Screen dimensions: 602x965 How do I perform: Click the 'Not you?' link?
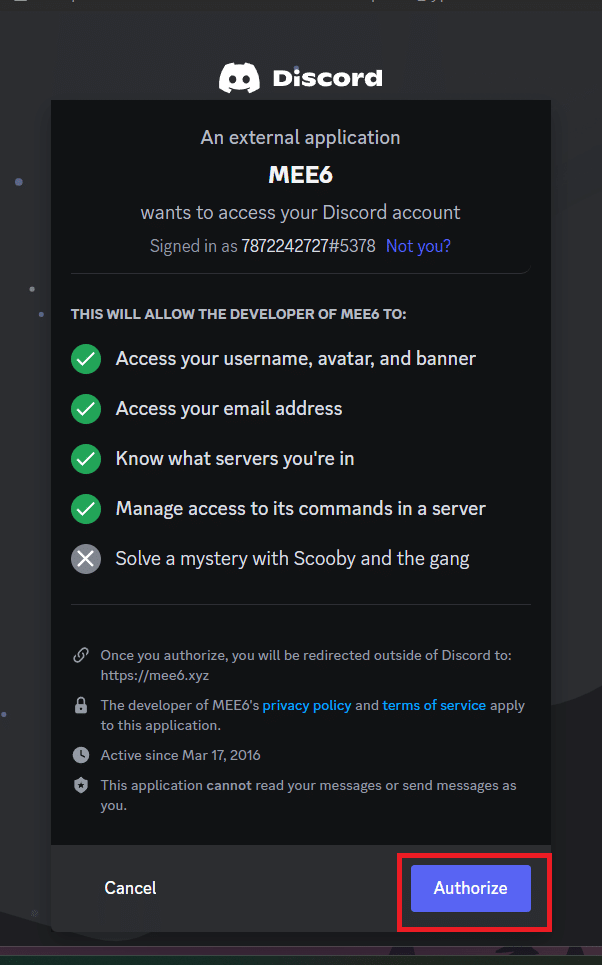(x=418, y=246)
